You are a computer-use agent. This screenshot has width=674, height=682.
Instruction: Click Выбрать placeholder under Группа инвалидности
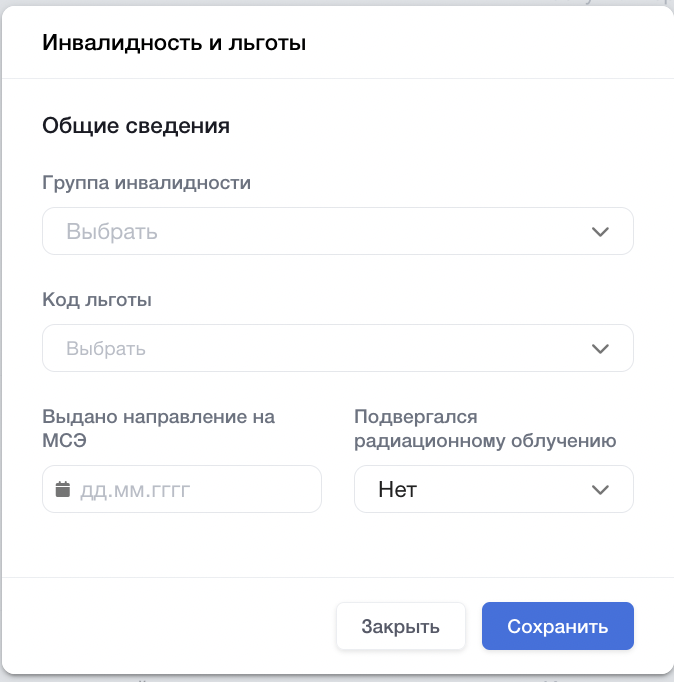[x=112, y=232]
